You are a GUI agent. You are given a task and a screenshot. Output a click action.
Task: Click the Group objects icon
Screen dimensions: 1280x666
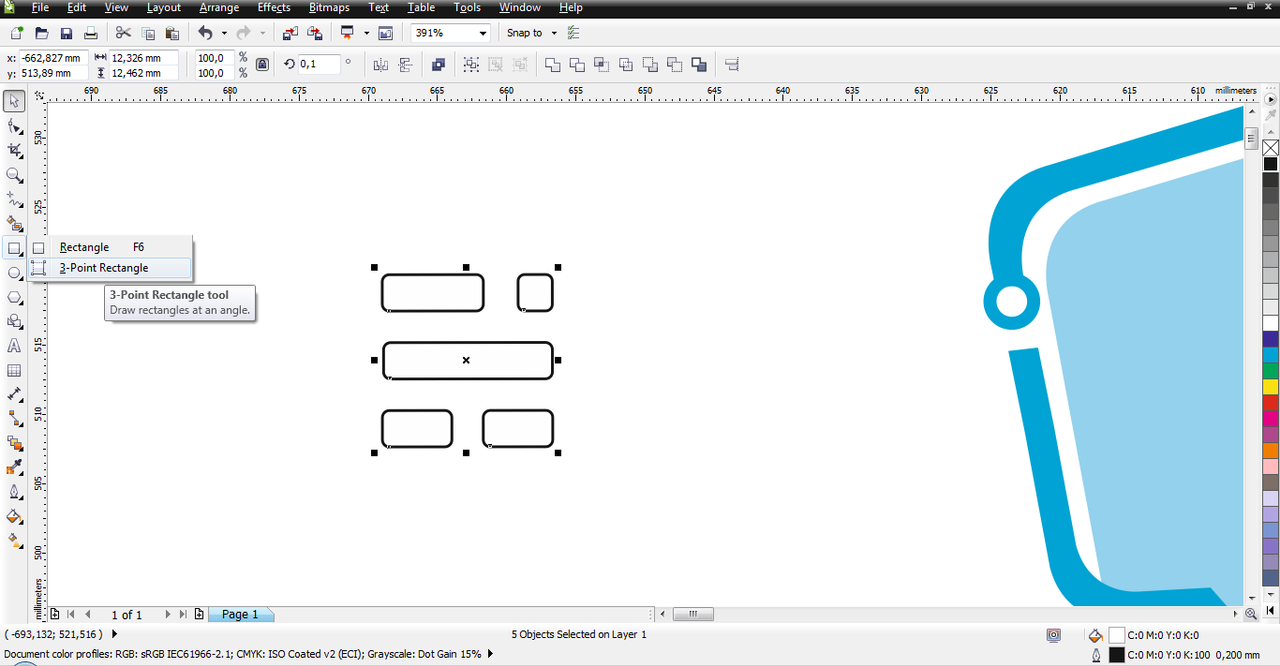470,64
